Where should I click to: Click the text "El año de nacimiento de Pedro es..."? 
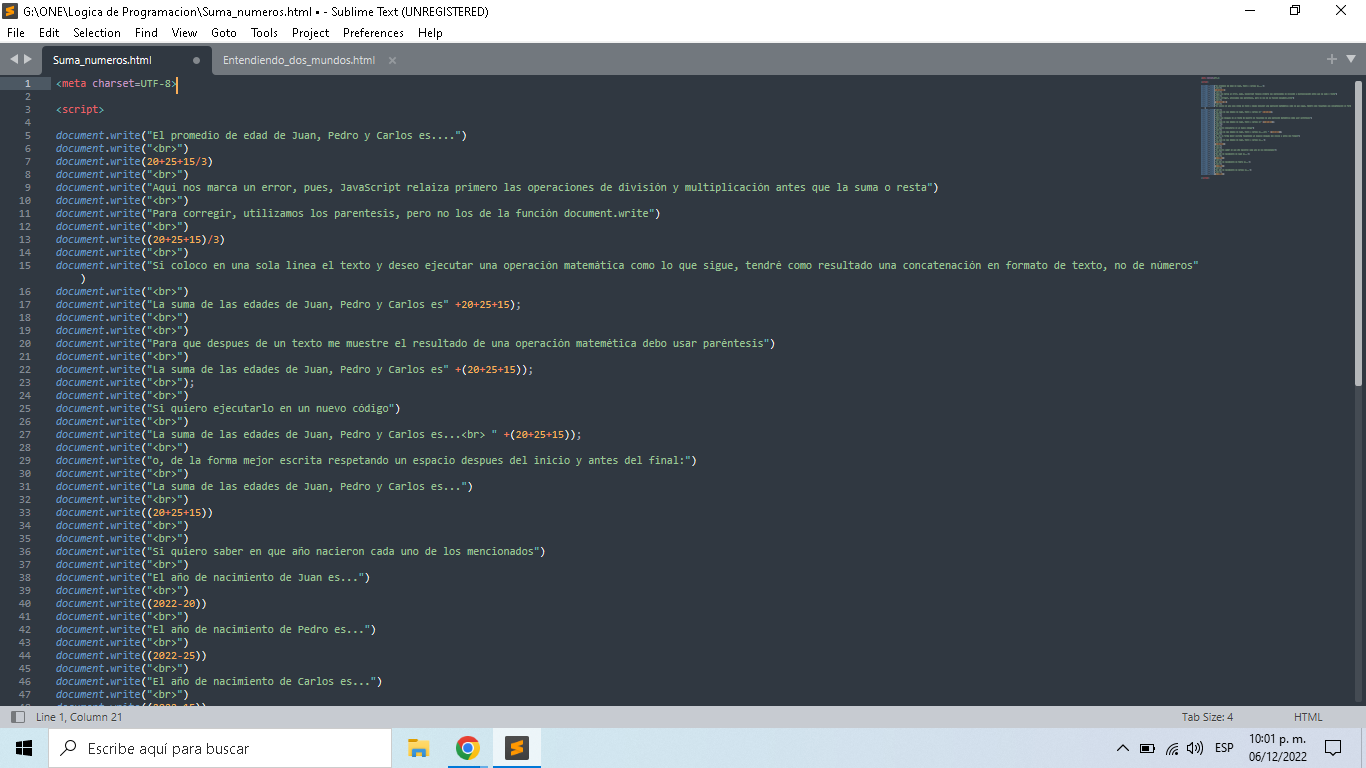(x=258, y=629)
